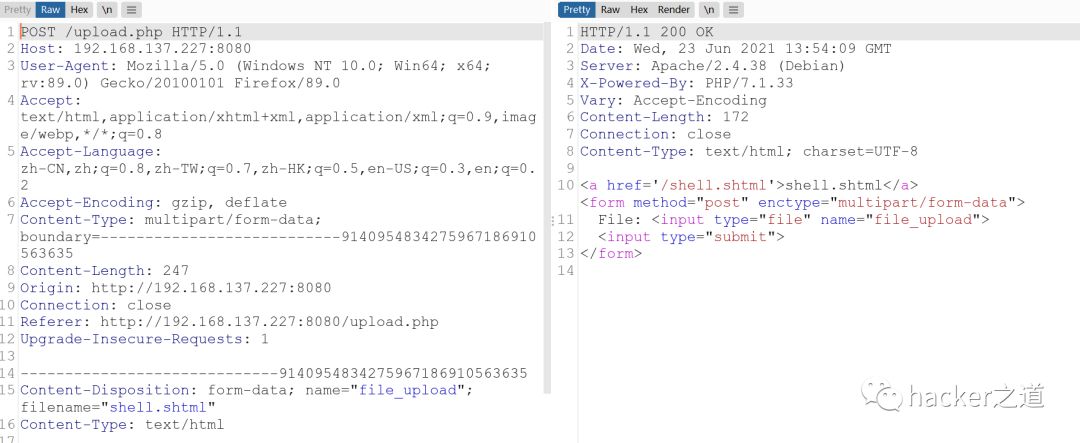Click the request "Connection: close" header
Image resolution: width=1080 pixels, height=443 pixels.
(x=96, y=305)
